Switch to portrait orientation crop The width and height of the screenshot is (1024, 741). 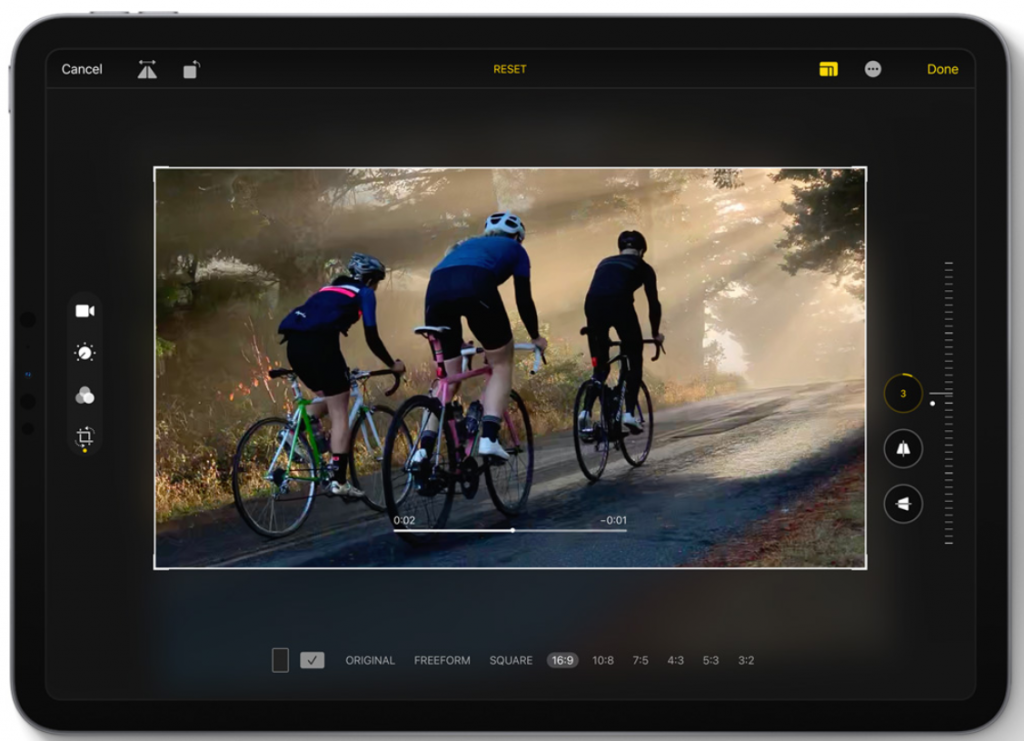[280, 660]
